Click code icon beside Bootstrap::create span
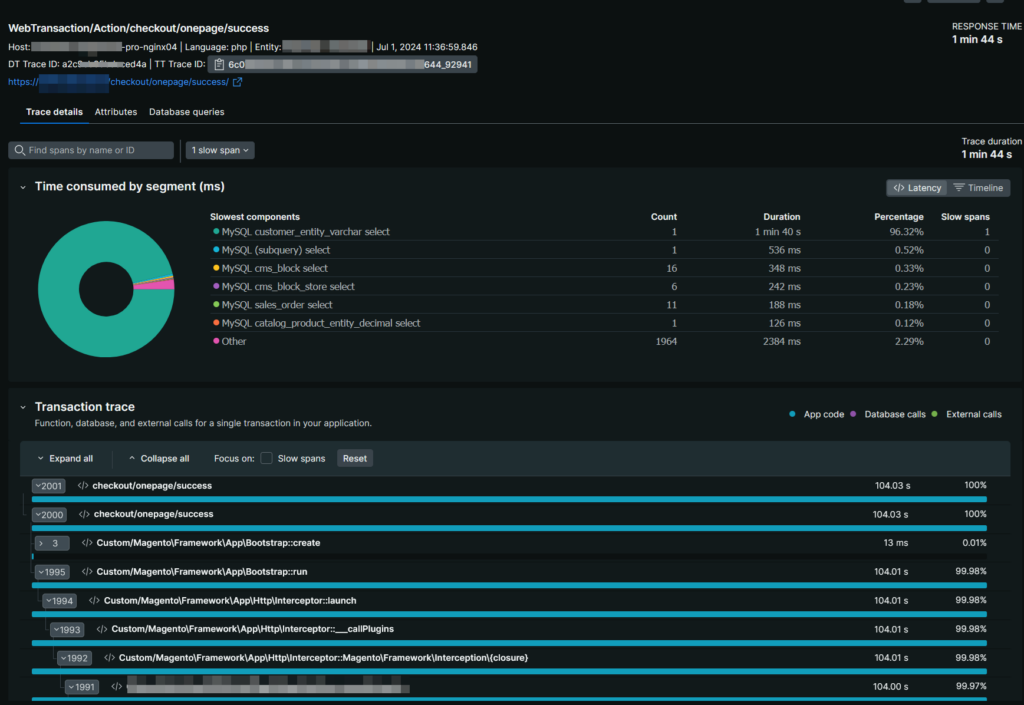Viewport: 1024px width, 705px height. tap(87, 543)
